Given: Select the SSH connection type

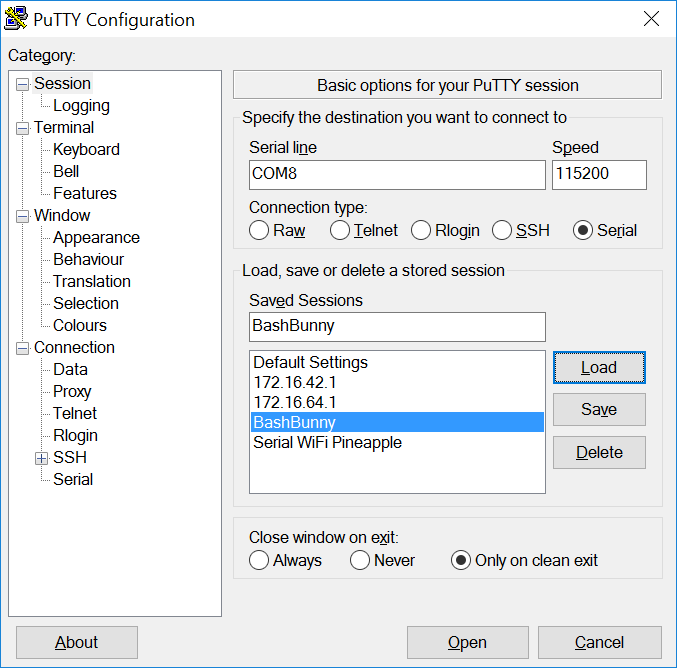Looking at the screenshot, I should tap(502, 231).
